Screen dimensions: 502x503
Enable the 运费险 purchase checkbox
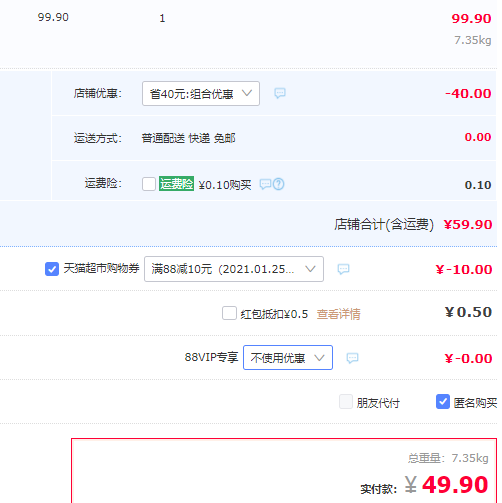pyautogui.click(x=149, y=184)
